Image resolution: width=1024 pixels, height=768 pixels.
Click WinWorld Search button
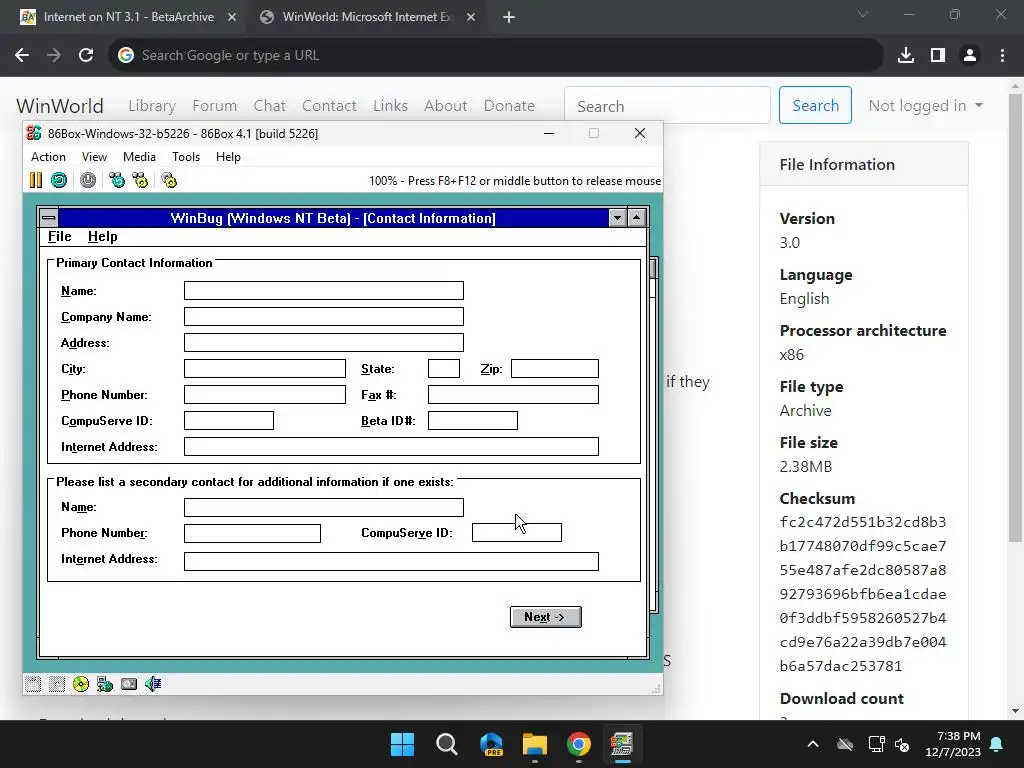[815, 105]
